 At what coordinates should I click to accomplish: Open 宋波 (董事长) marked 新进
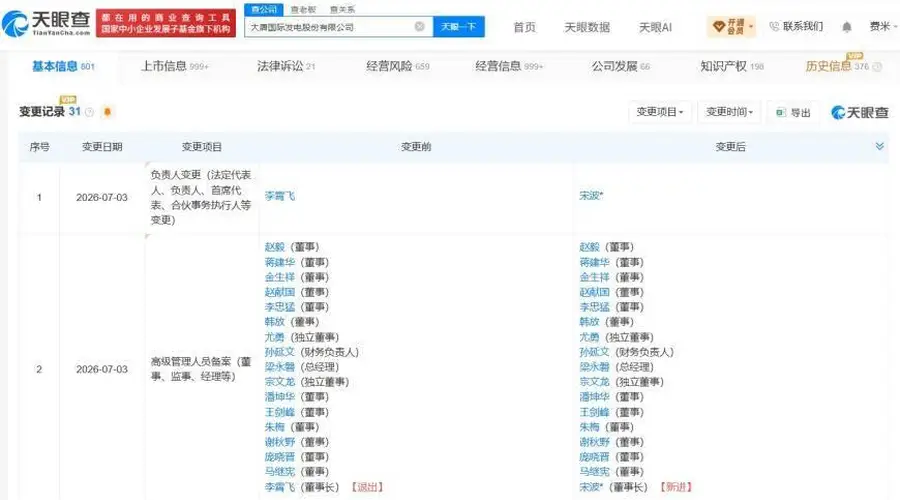[x=591, y=487]
